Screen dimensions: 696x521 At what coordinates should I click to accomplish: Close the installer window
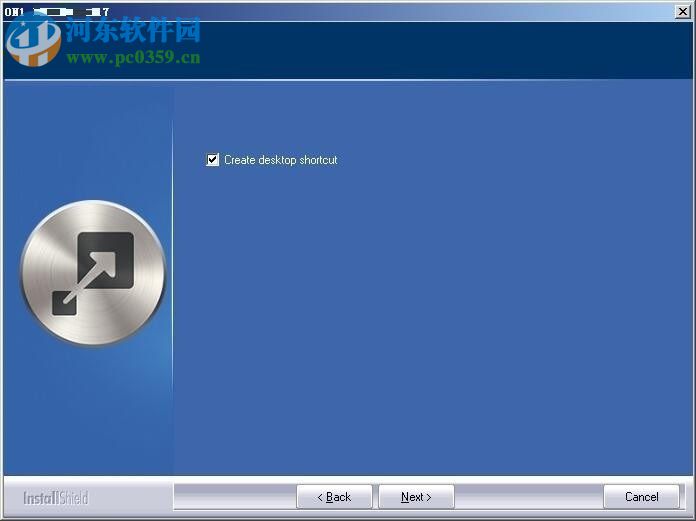(683, 12)
